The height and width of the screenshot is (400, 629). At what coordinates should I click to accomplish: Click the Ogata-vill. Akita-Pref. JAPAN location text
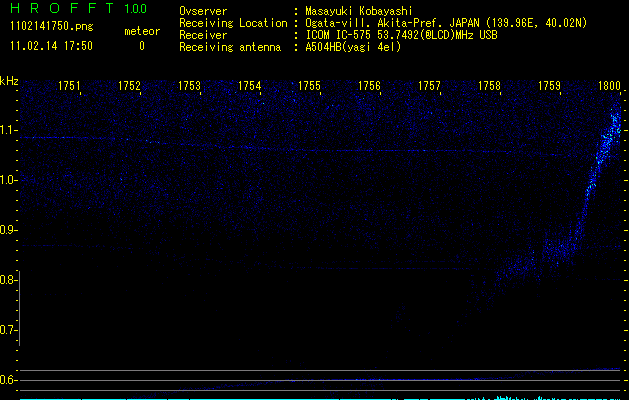point(446,23)
